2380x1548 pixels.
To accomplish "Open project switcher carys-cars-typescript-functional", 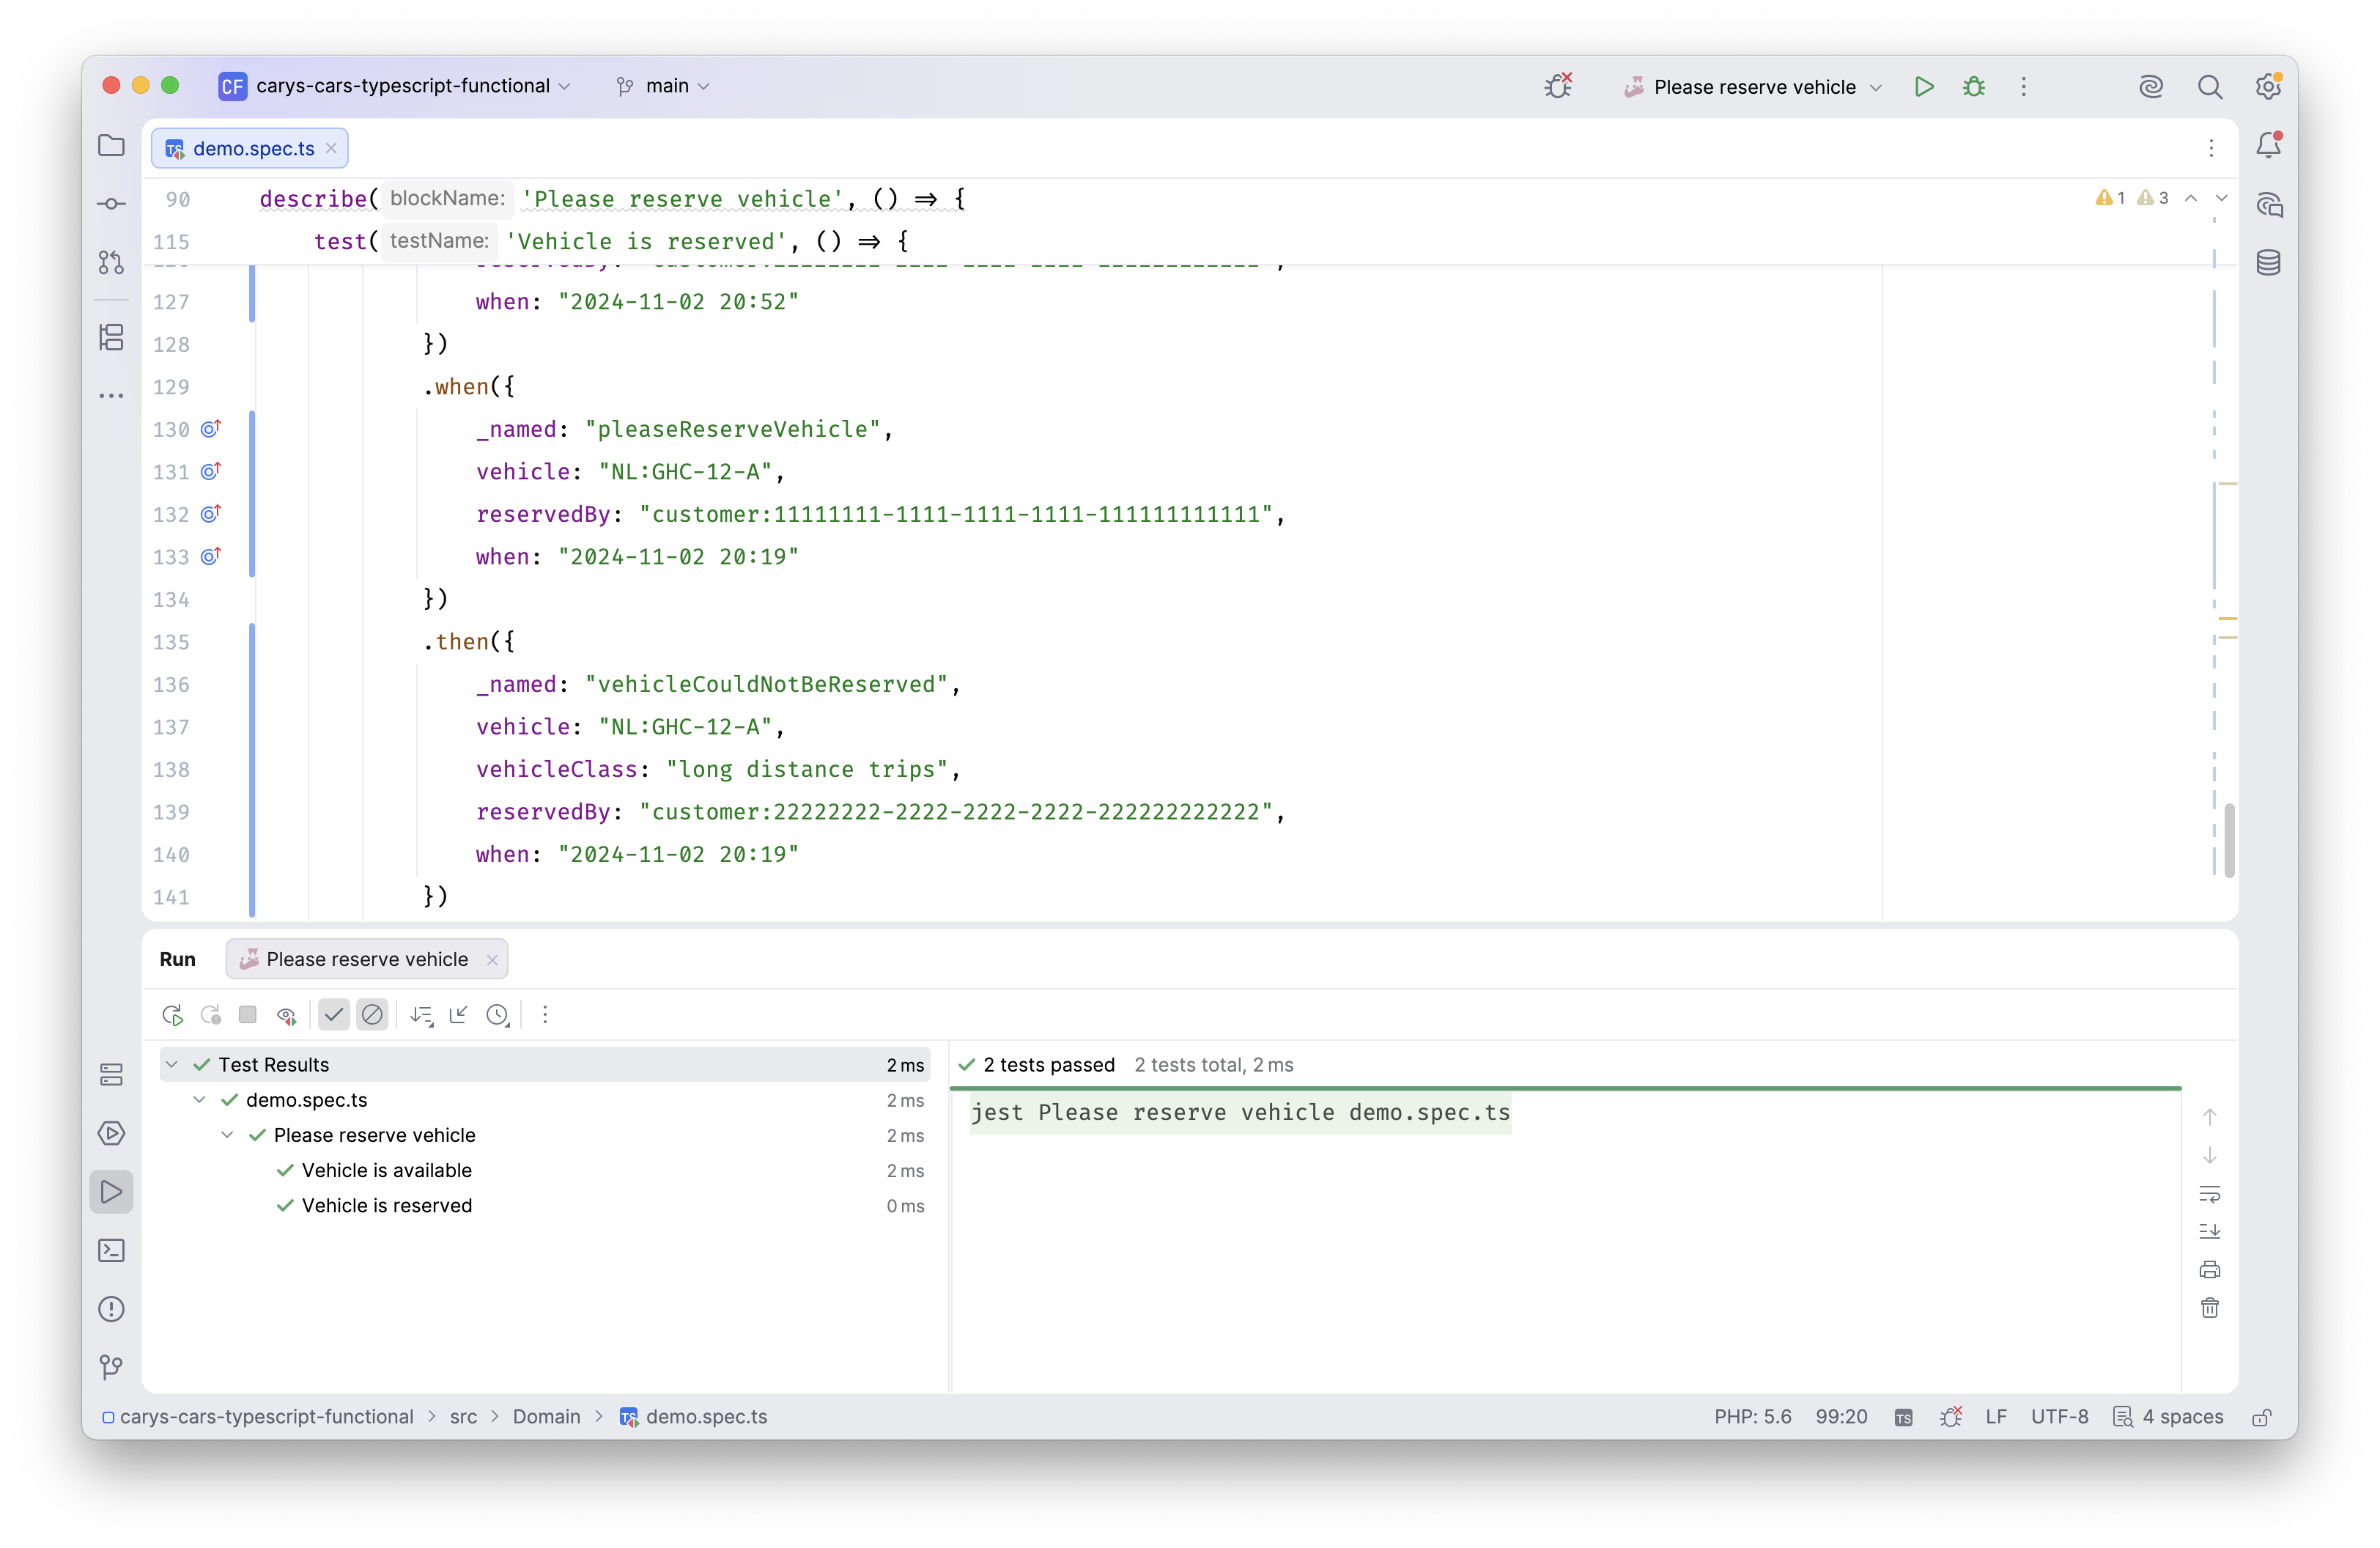I will coord(396,86).
